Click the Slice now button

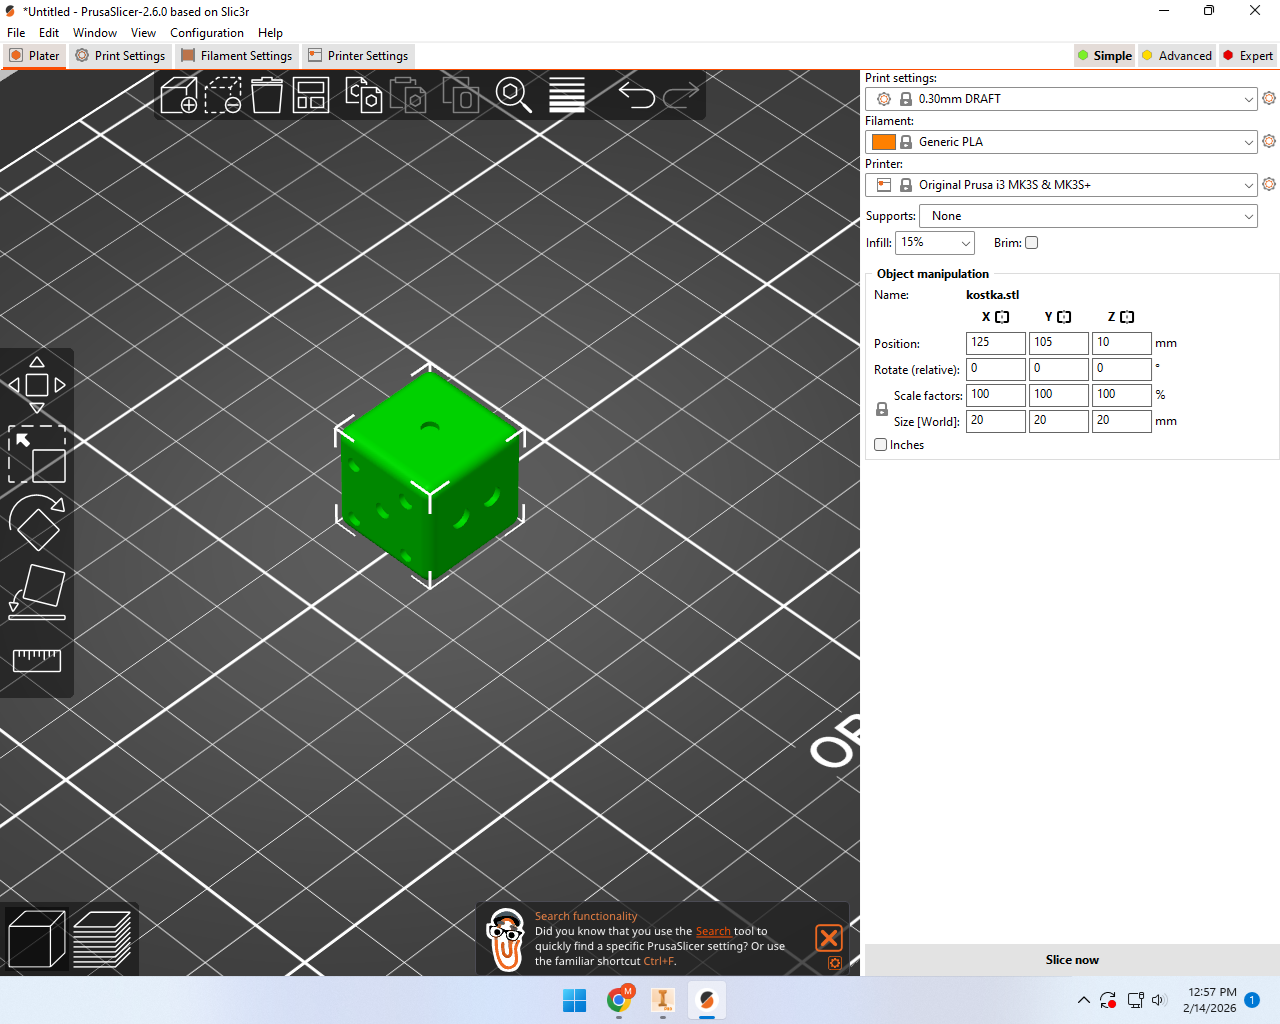pos(1072,960)
